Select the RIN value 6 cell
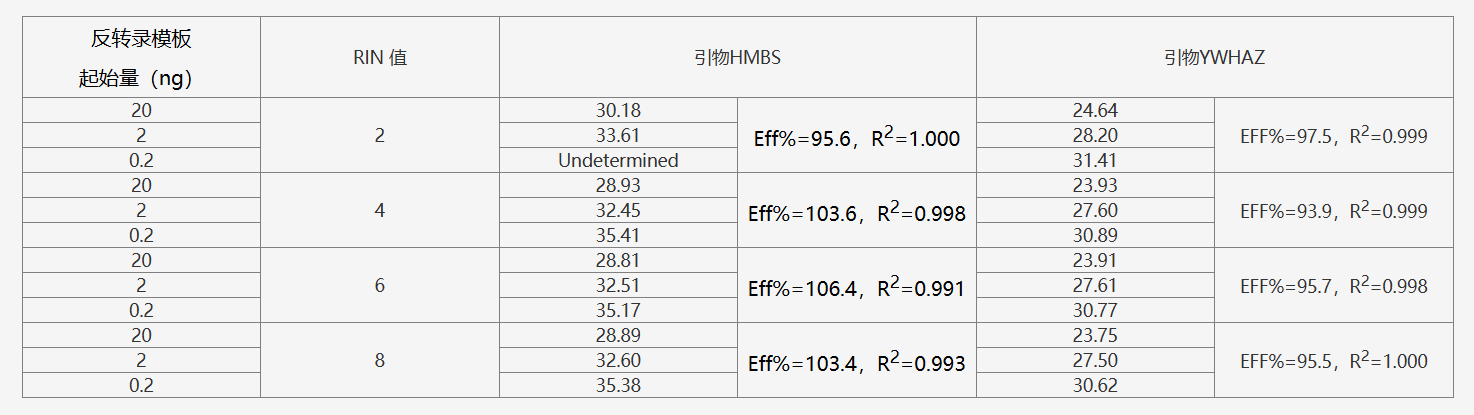 (379, 286)
